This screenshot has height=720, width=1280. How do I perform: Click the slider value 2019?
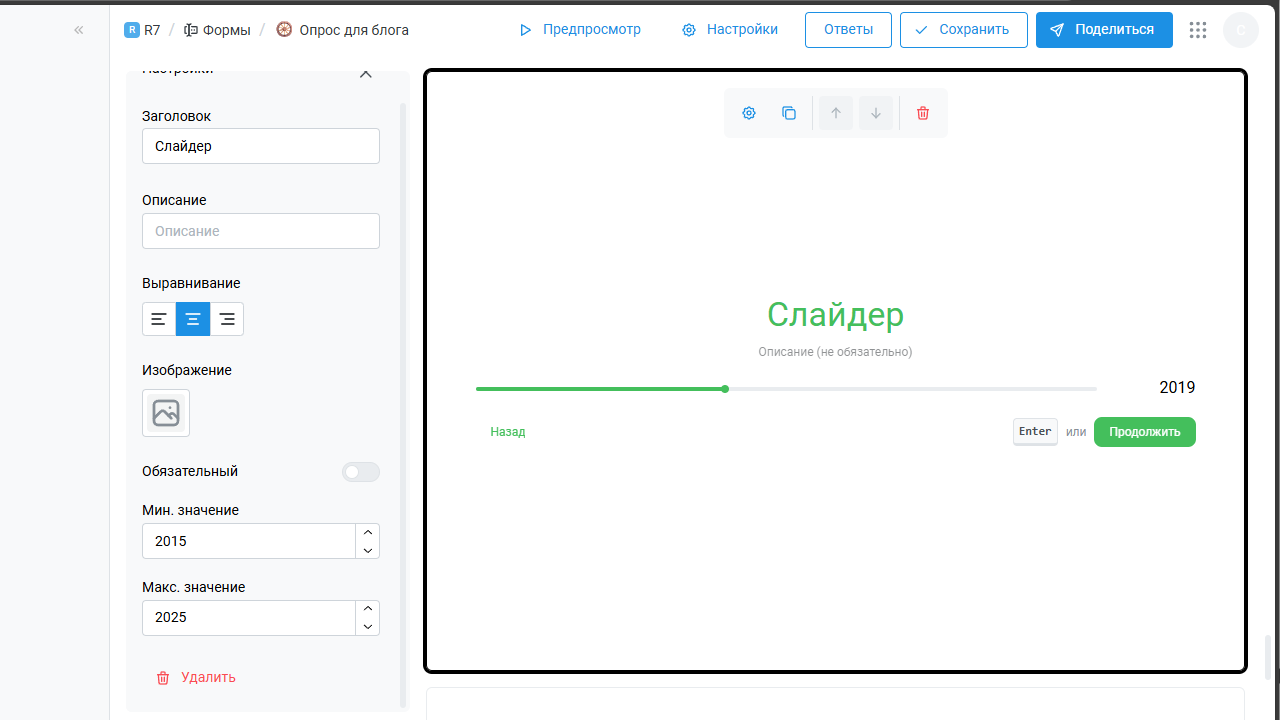pyautogui.click(x=1177, y=388)
